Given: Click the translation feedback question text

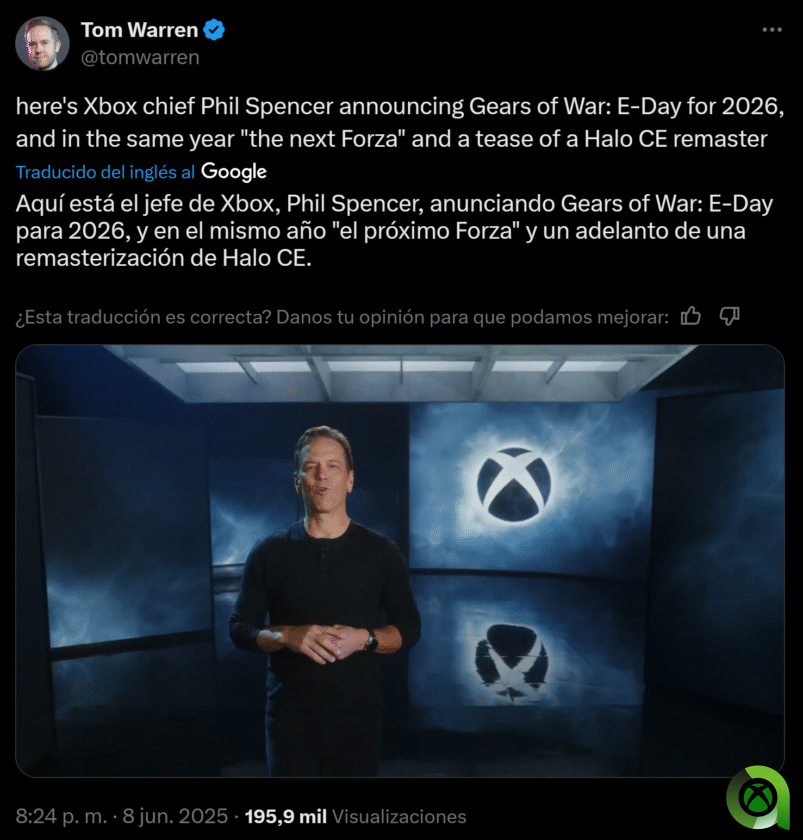Looking at the screenshot, I should (342, 317).
